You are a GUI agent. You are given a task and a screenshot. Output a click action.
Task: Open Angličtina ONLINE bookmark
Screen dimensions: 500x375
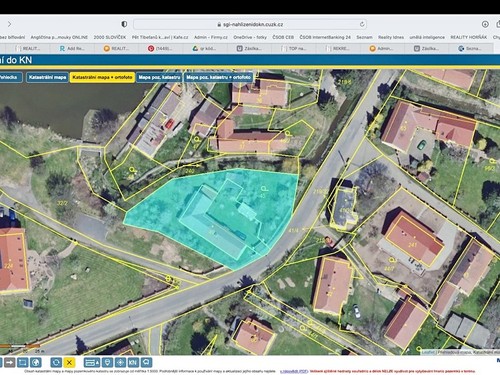point(59,37)
